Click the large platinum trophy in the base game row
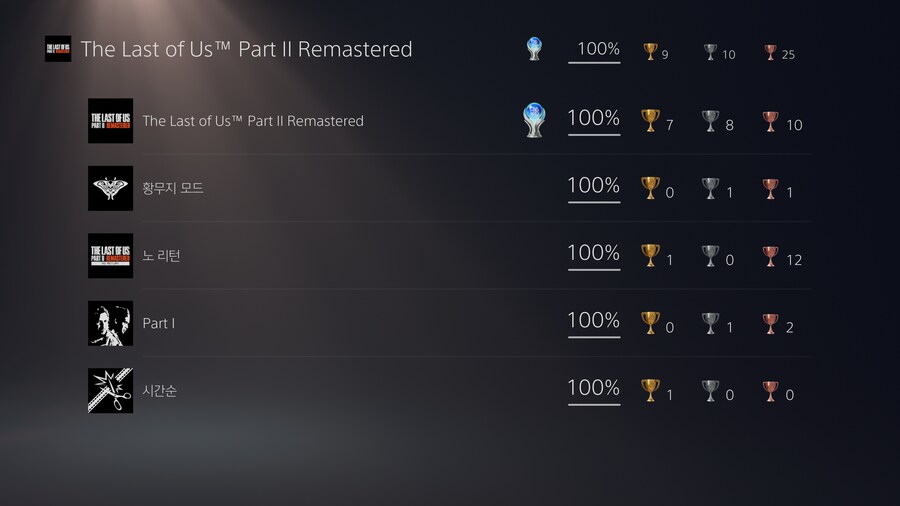Image resolution: width=900 pixels, height=506 pixels. [x=535, y=120]
